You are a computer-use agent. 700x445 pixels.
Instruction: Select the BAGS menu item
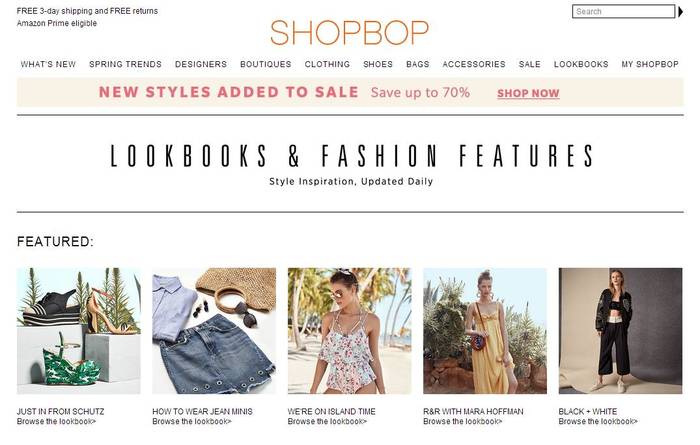point(417,64)
